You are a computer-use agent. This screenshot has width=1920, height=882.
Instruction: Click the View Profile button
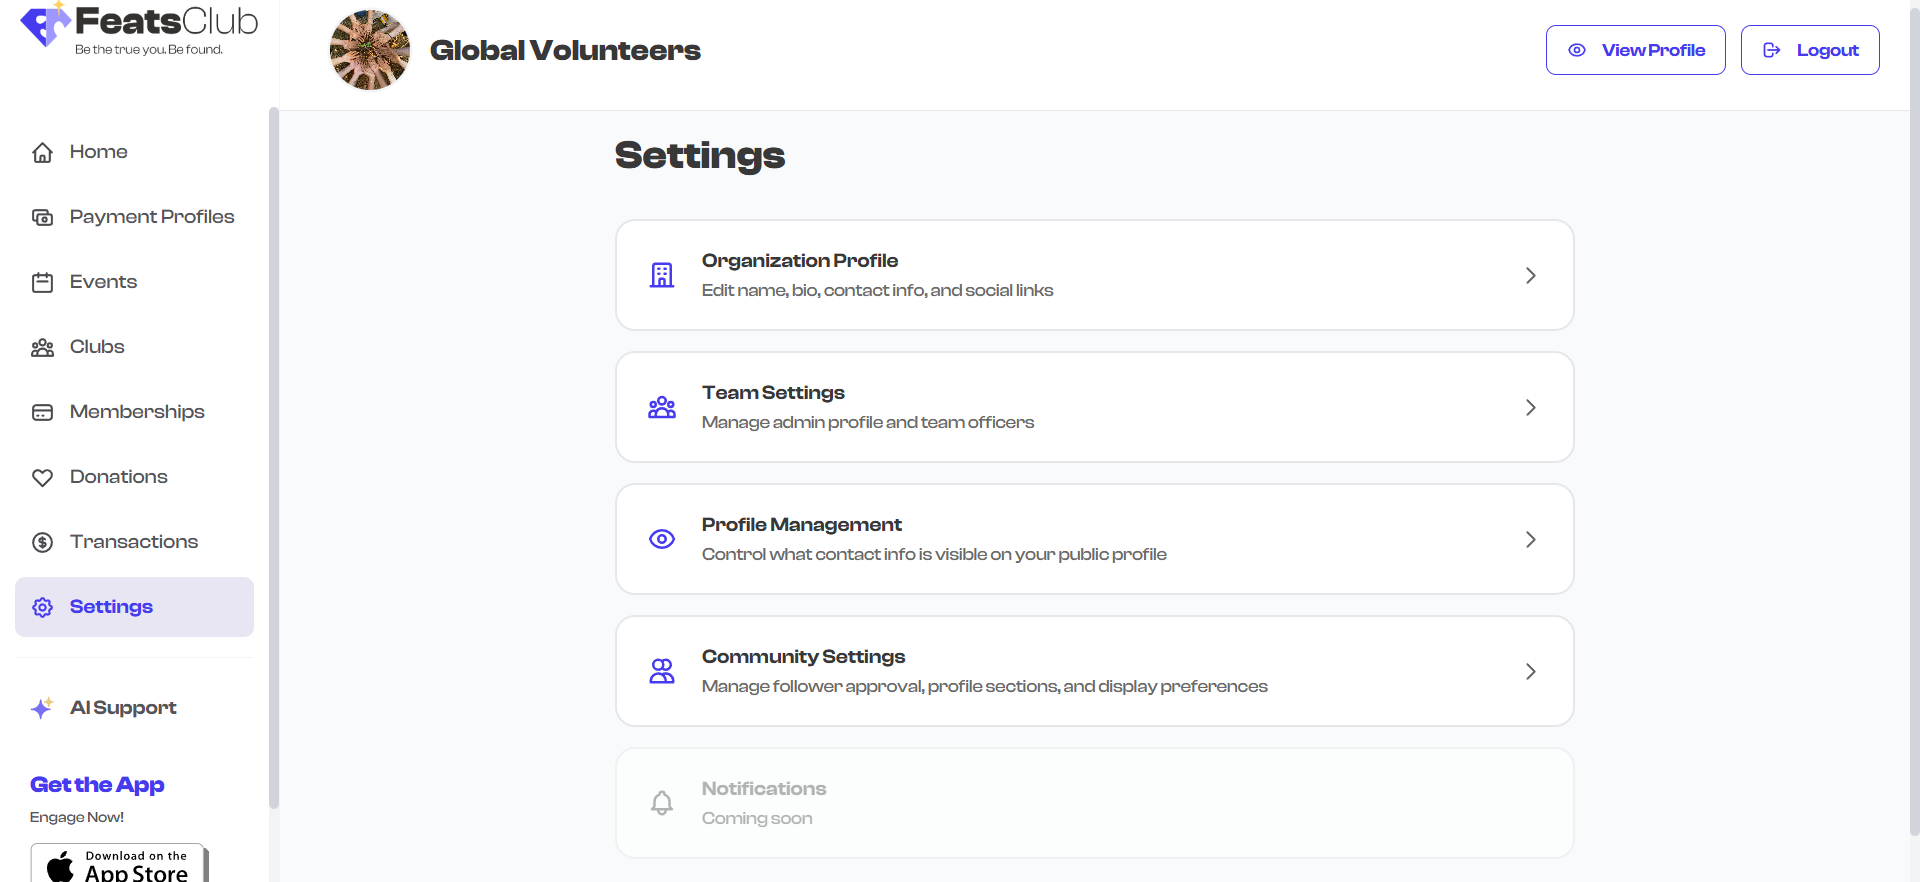[x=1636, y=50]
